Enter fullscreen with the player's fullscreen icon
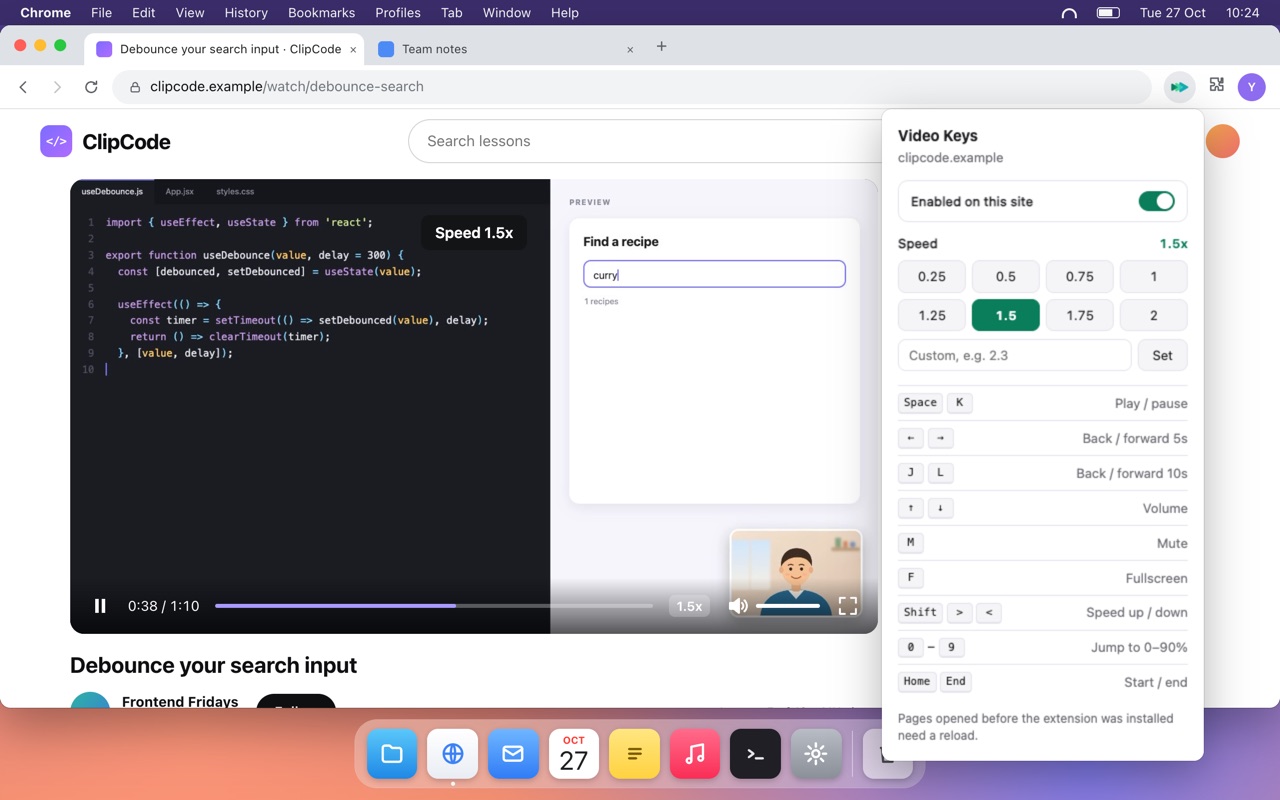 [848, 606]
